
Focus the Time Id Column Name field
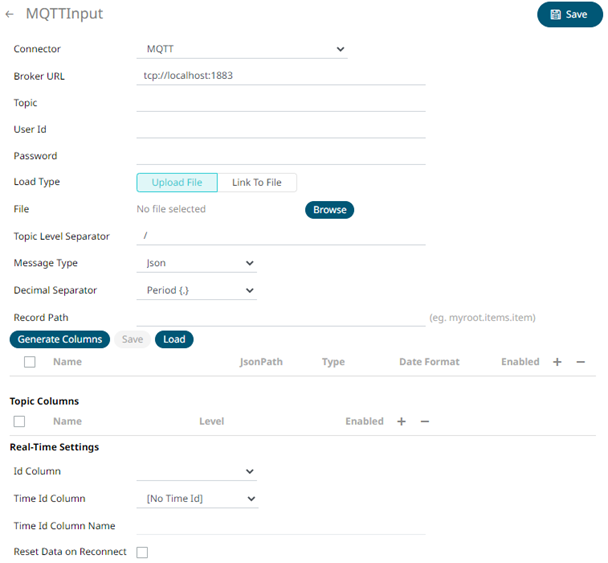point(281,526)
